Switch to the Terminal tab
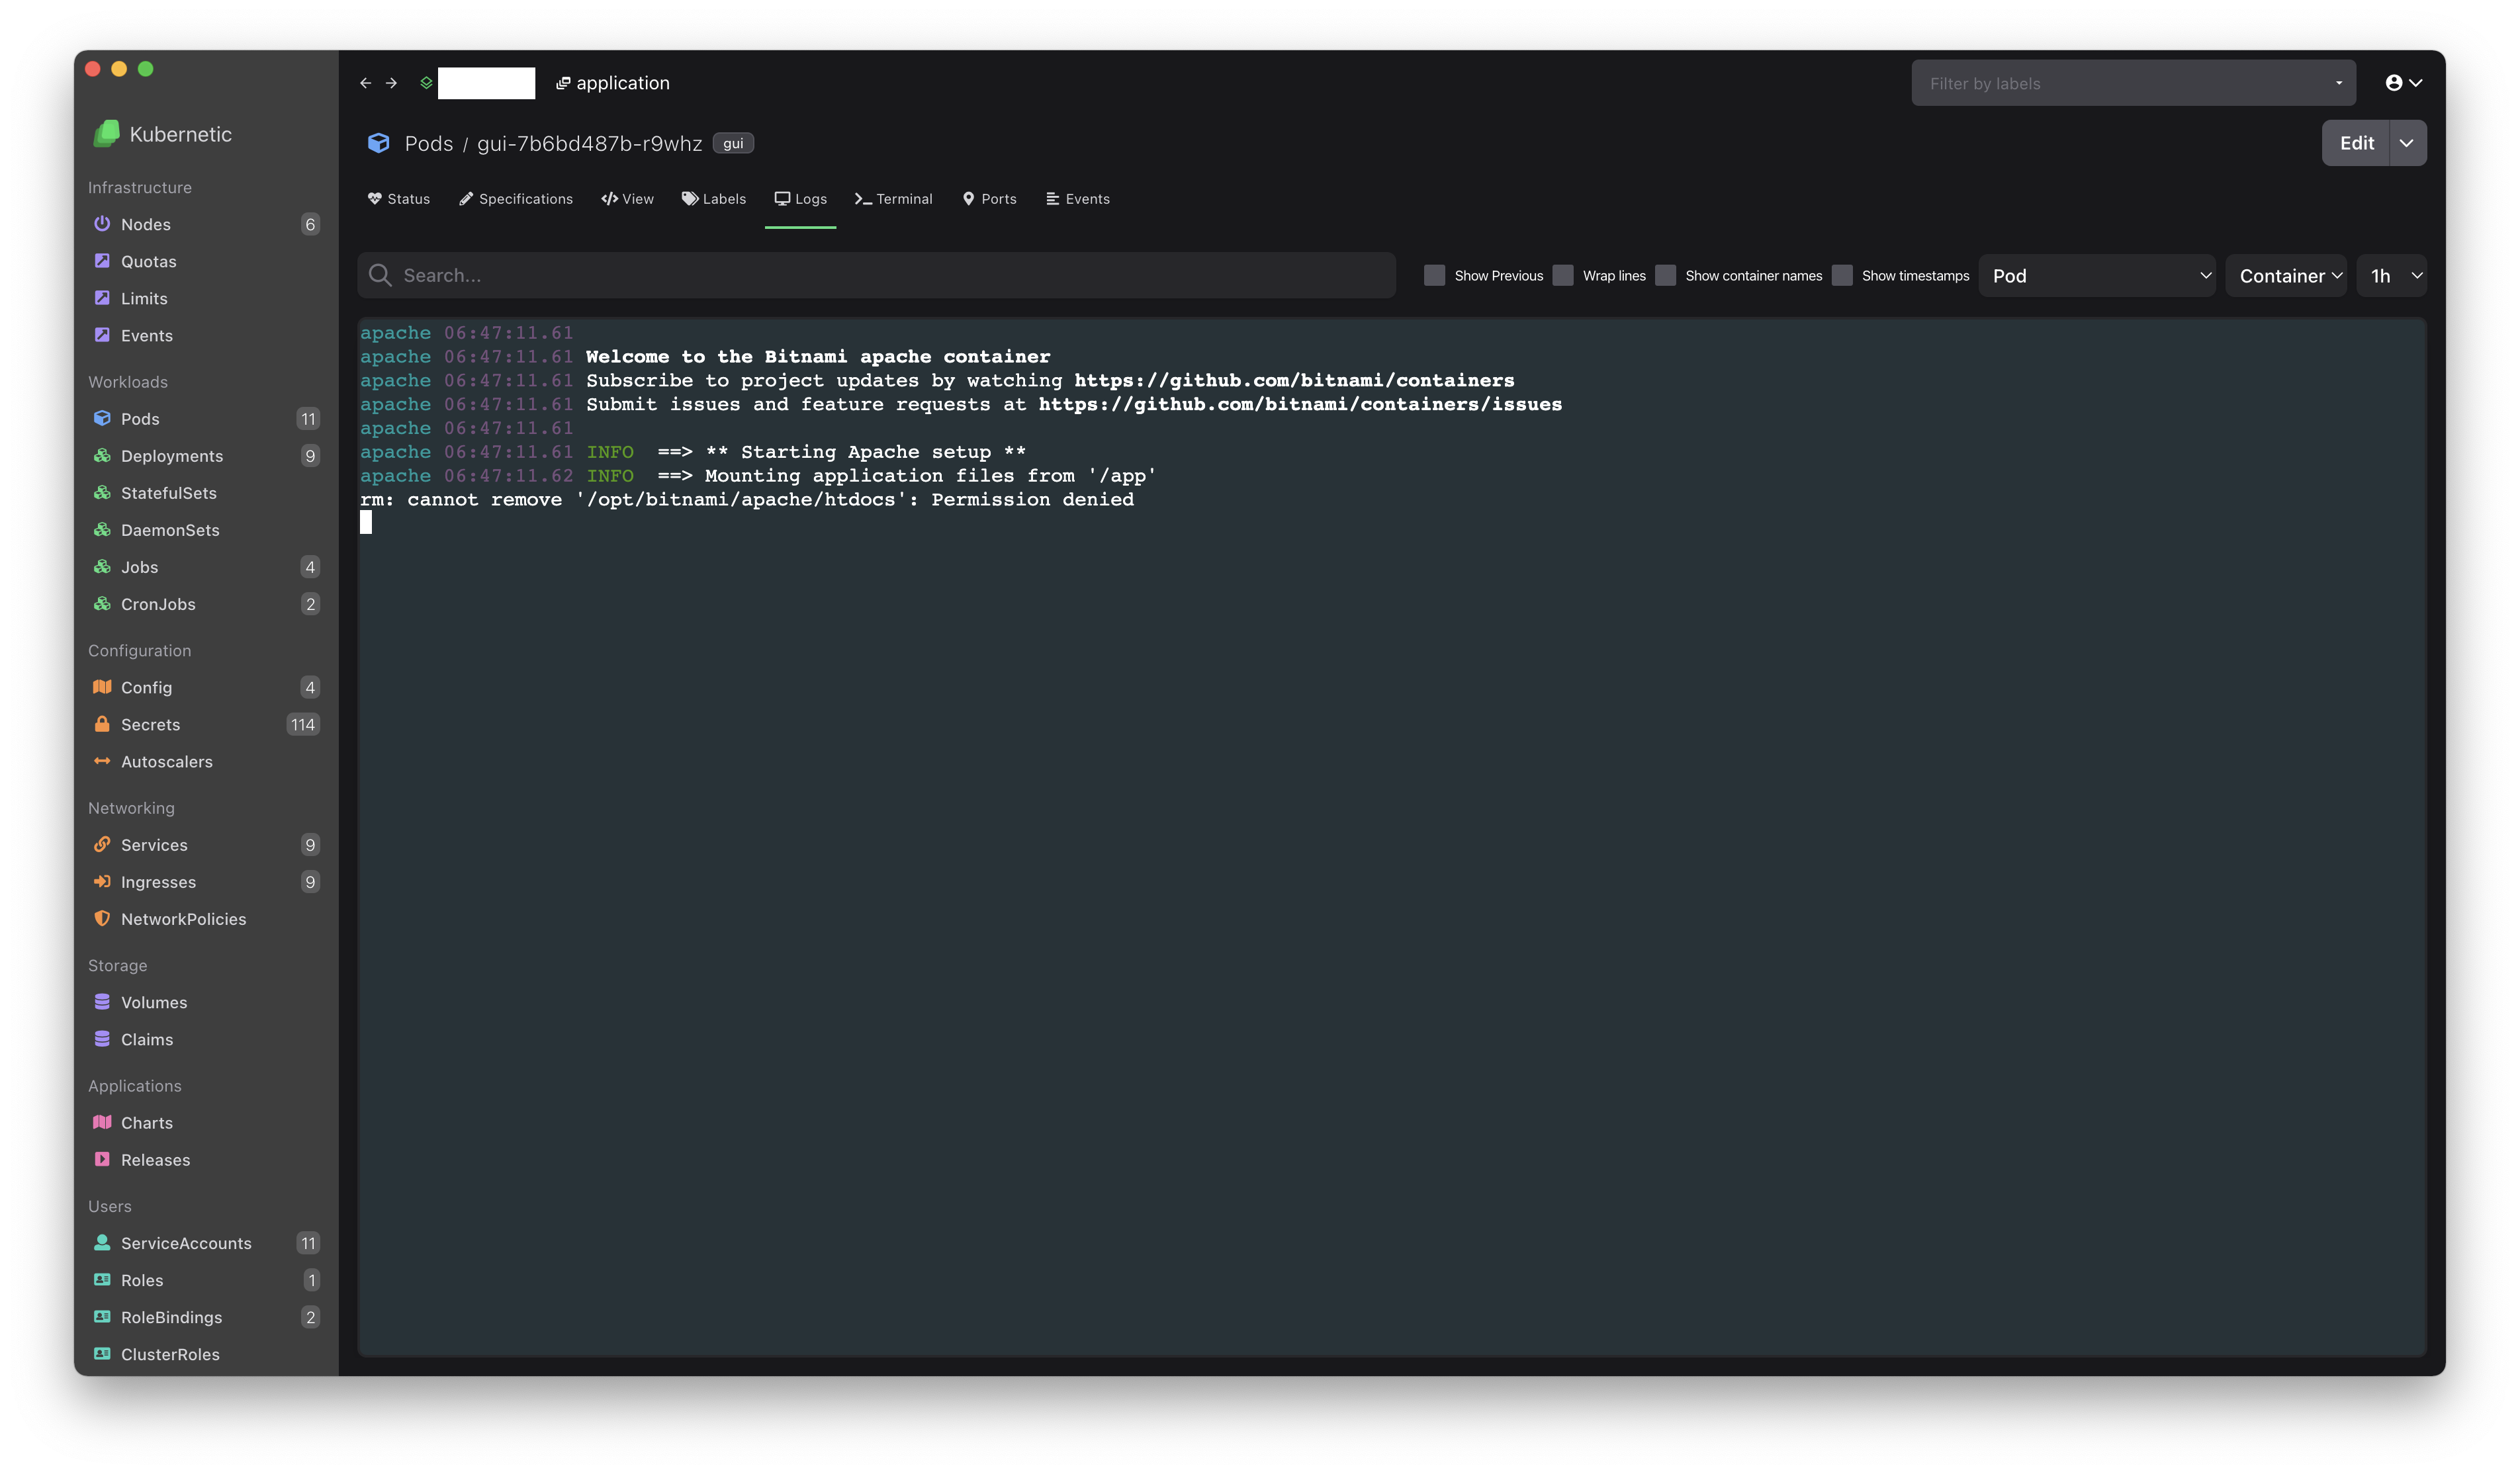The width and height of the screenshot is (2520, 1474). (894, 198)
